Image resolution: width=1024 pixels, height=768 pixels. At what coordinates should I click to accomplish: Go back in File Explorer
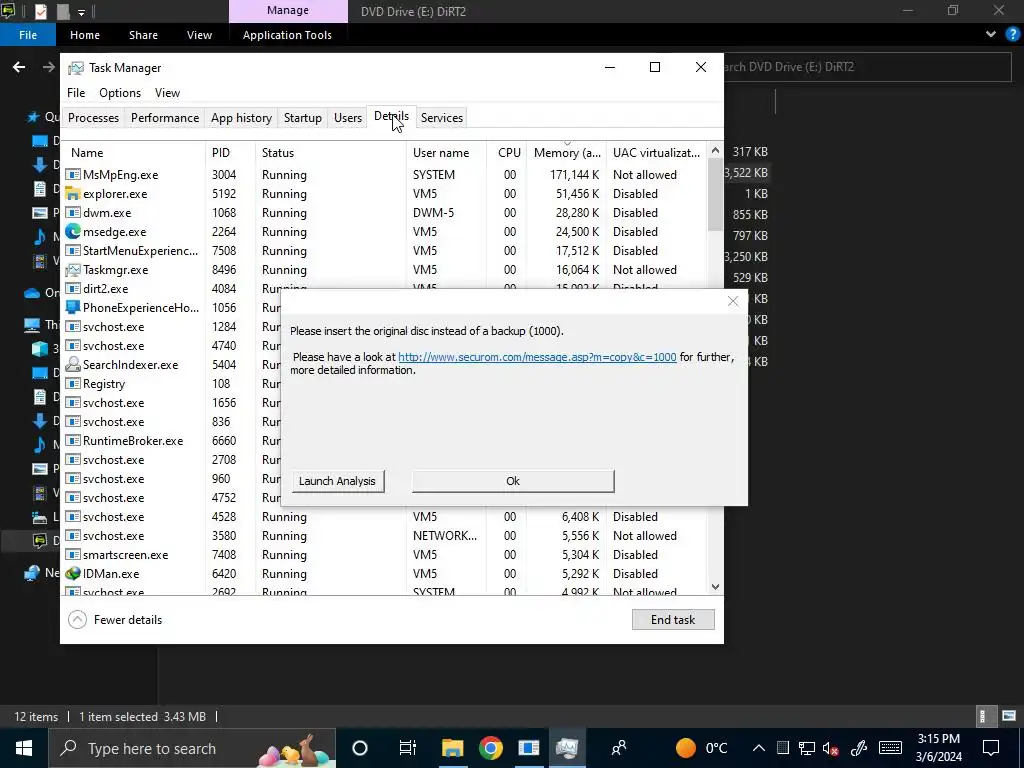[19, 67]
